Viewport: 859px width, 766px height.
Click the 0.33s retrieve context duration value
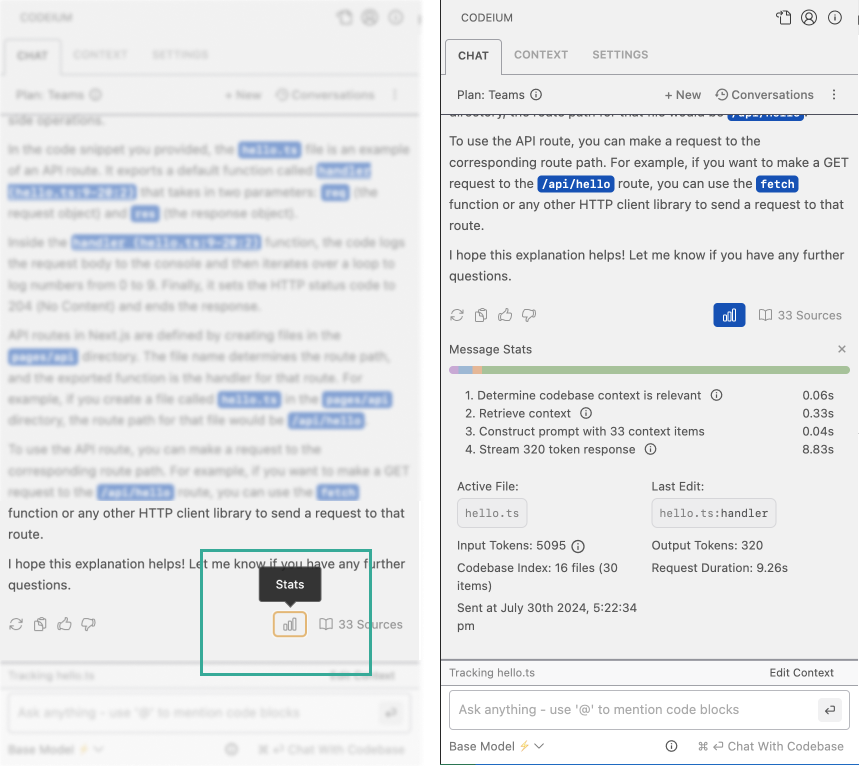pos(818,413)
